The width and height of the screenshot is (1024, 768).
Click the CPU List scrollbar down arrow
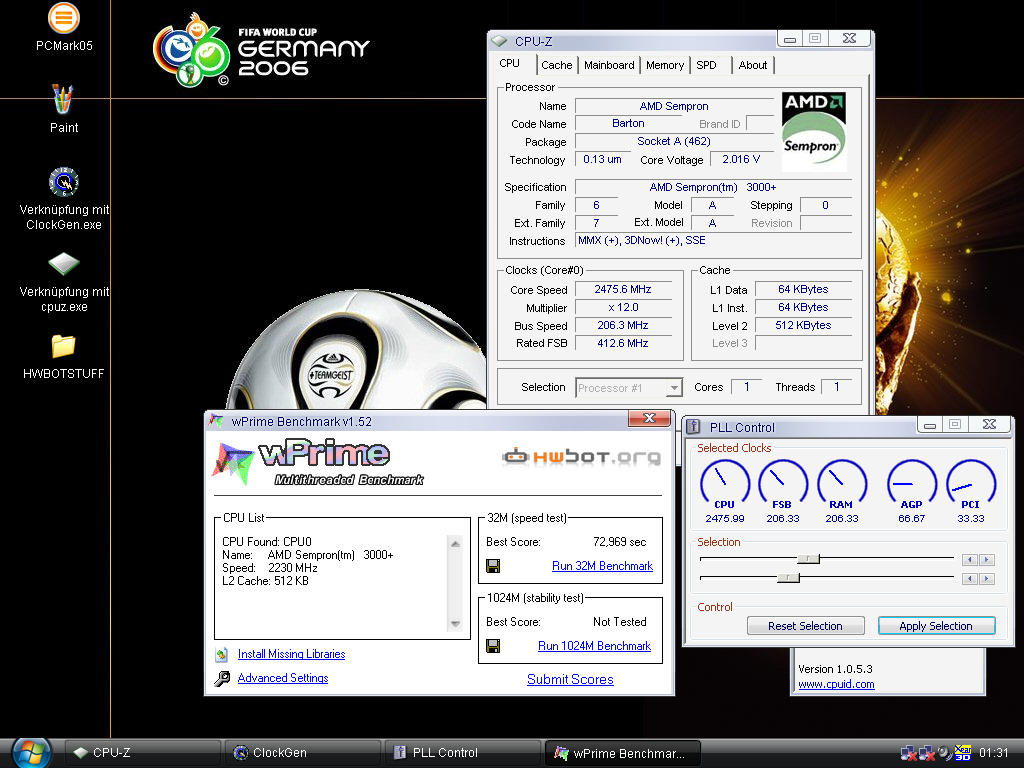(455, 624)
